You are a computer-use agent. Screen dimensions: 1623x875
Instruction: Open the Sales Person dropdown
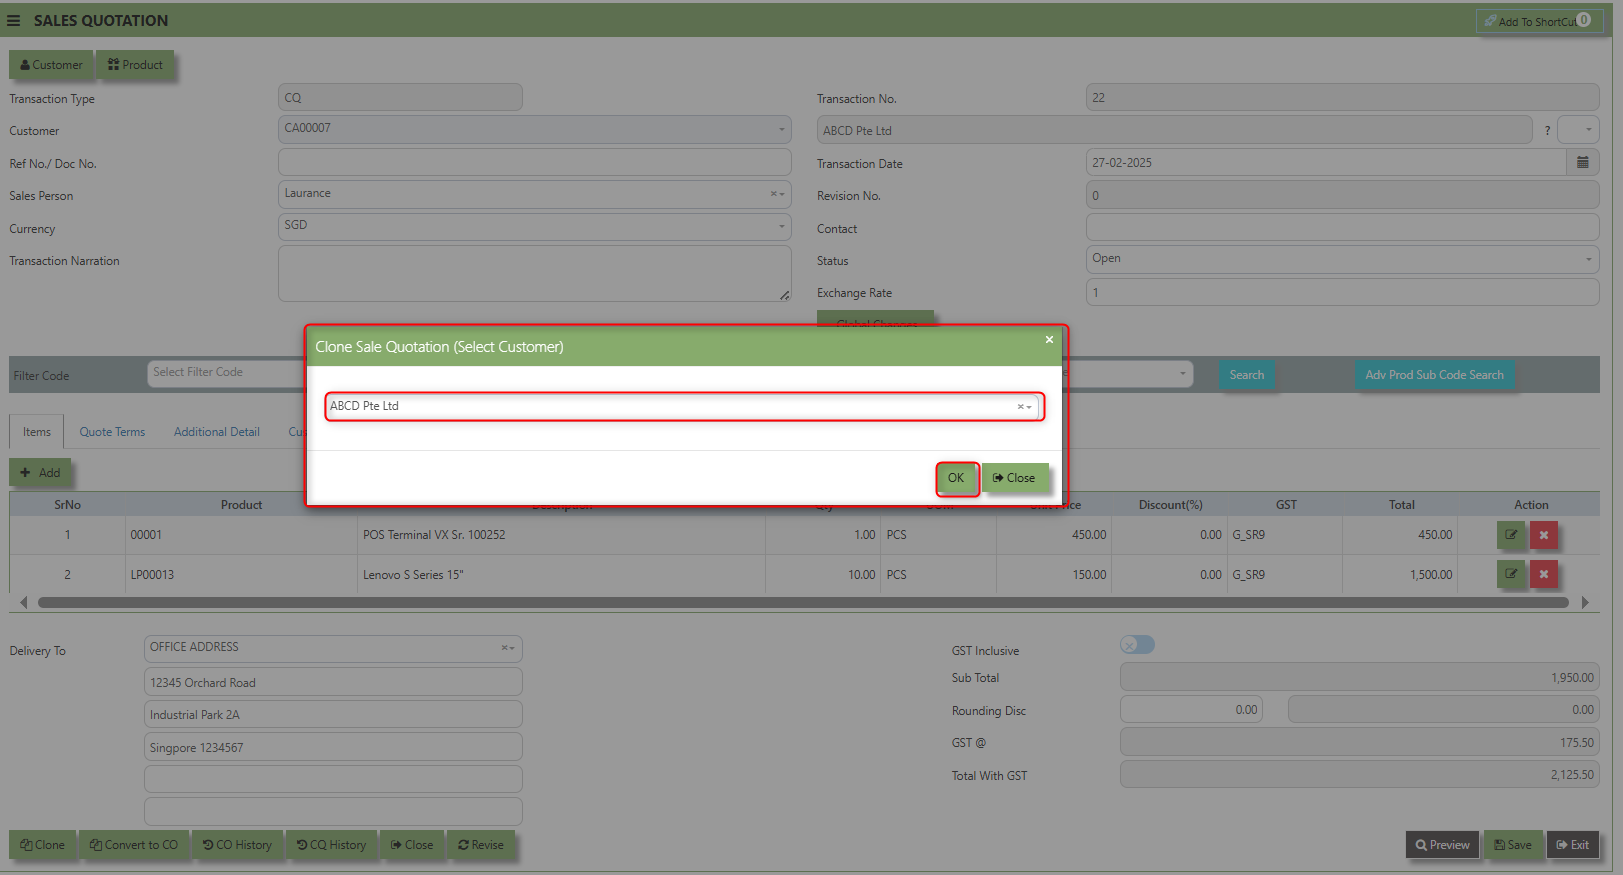coord(782,194)
